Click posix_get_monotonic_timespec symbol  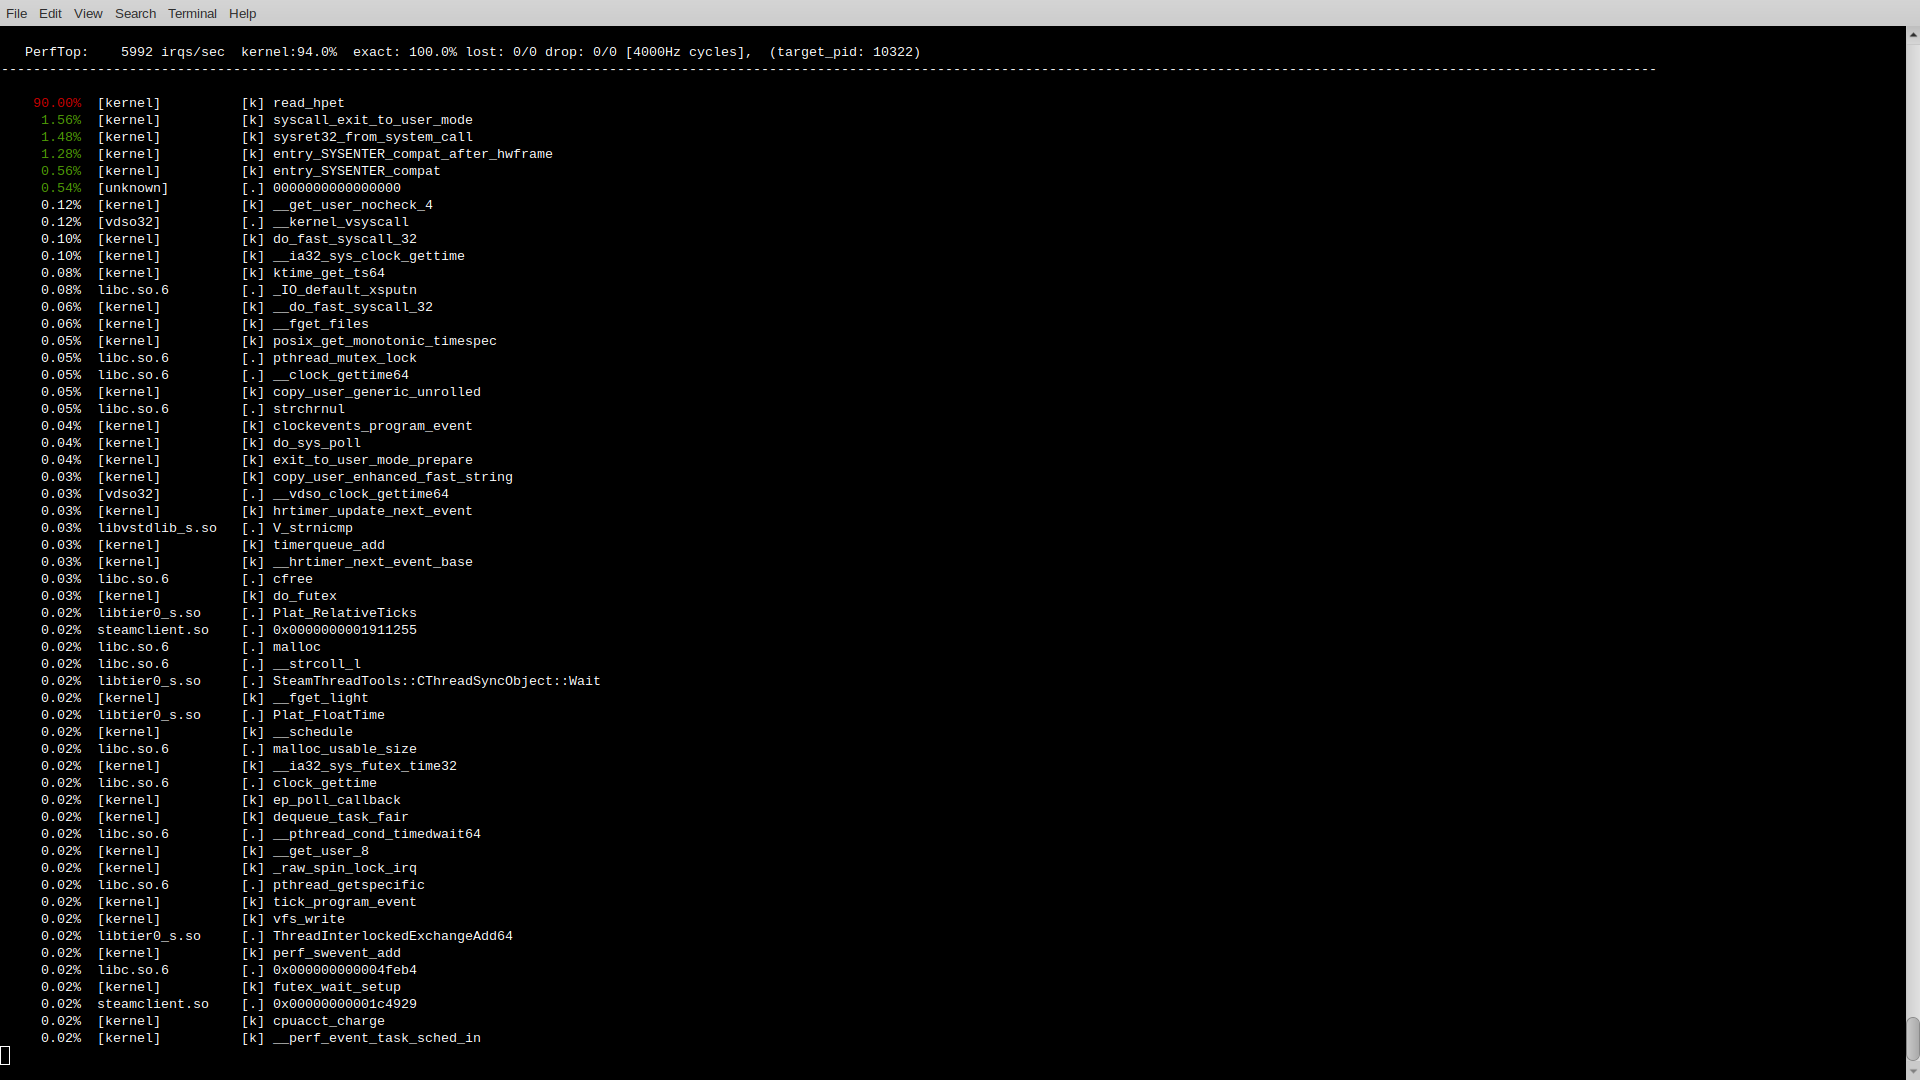384,341
